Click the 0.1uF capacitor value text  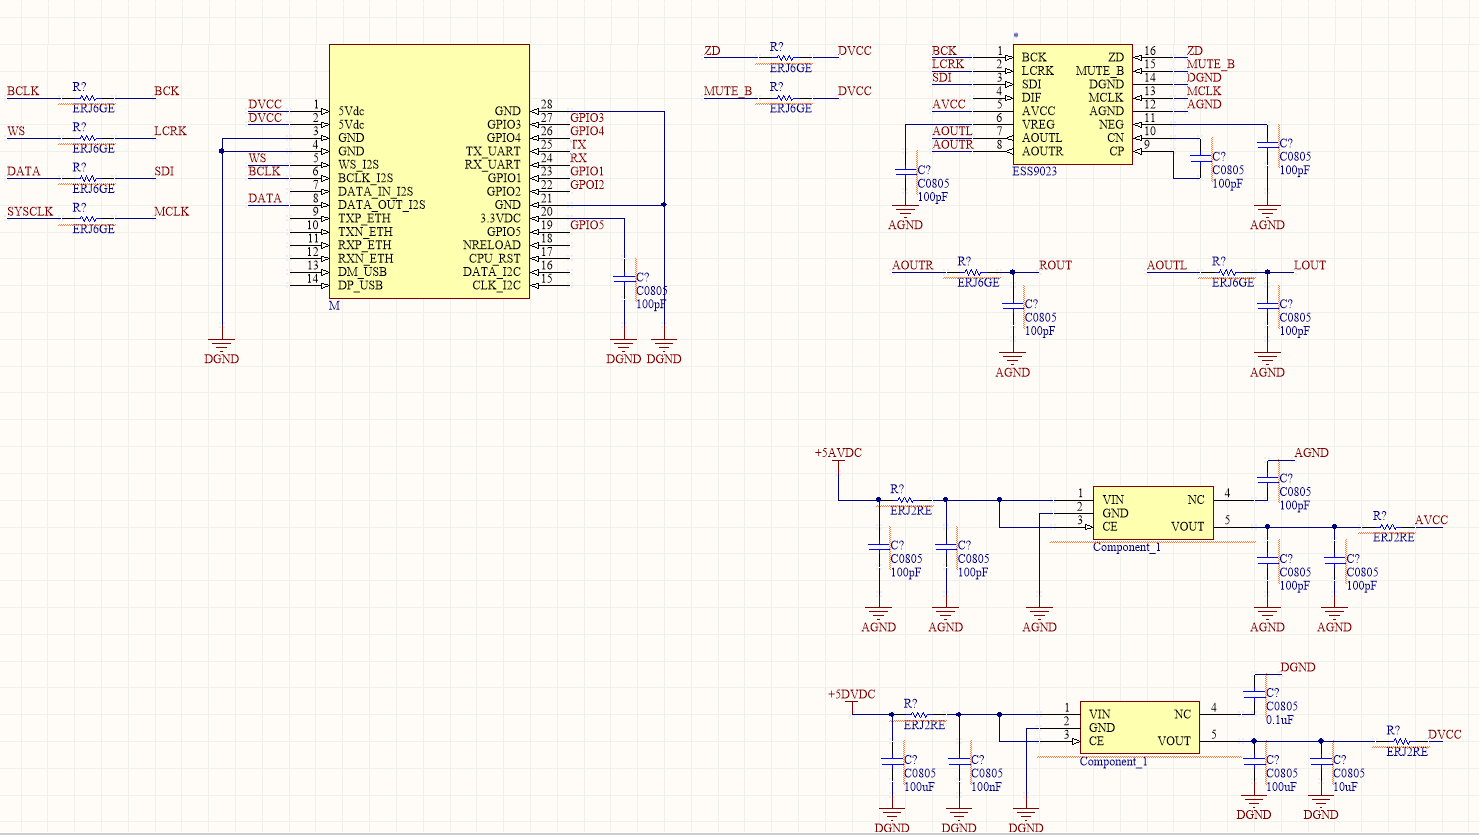pyautogui.click(x=1280, y=720)
